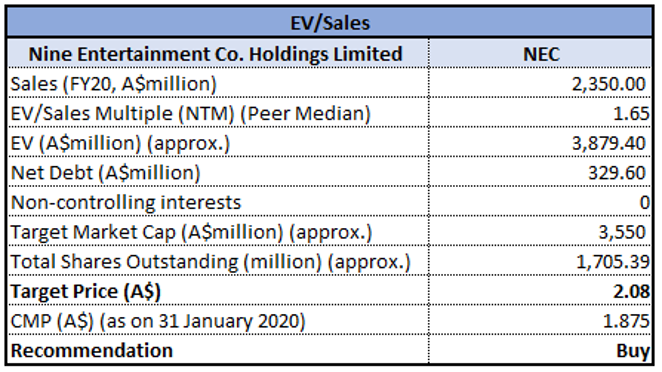The height and width of the screenshot is (372, 662).
Task: Click the Target Market Cap label cell
Action: pos(218,231)
